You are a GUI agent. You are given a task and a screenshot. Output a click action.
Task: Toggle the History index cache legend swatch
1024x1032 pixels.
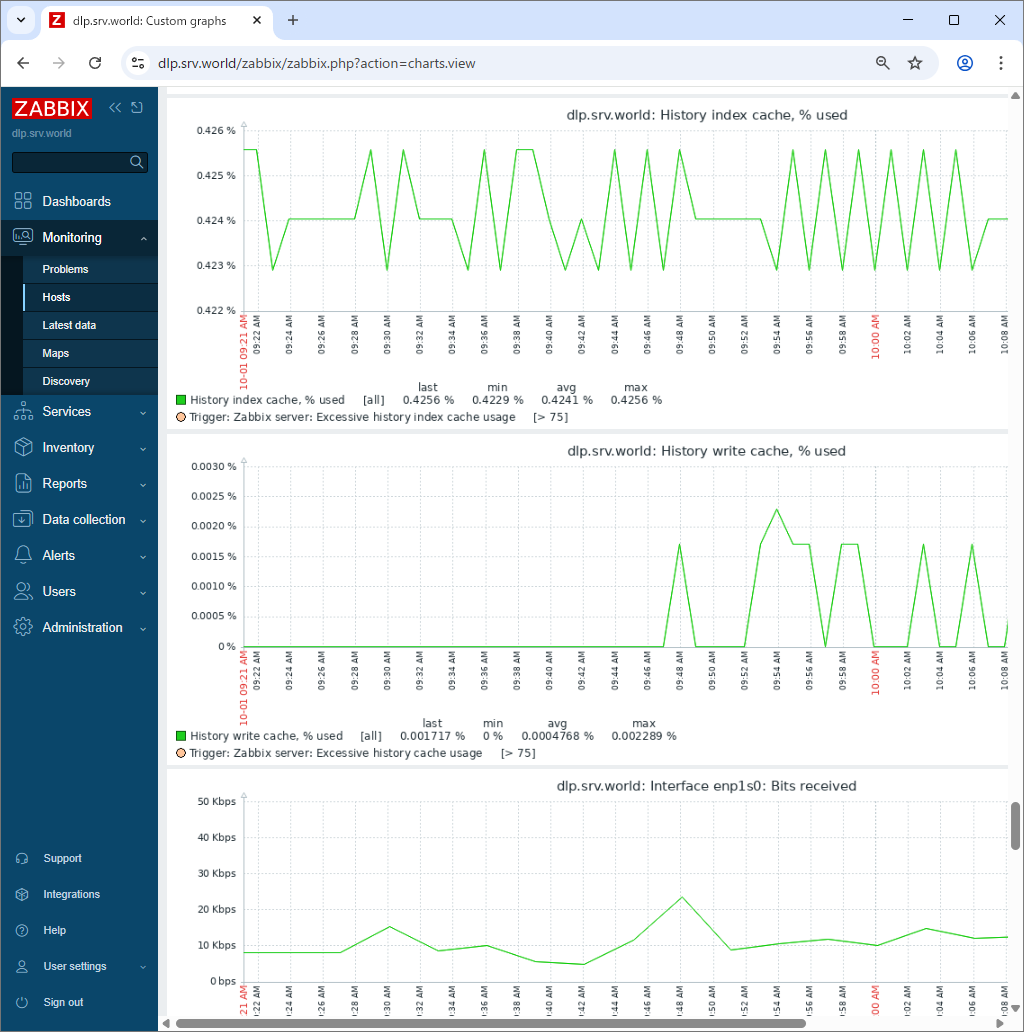[x=182, y=399]
